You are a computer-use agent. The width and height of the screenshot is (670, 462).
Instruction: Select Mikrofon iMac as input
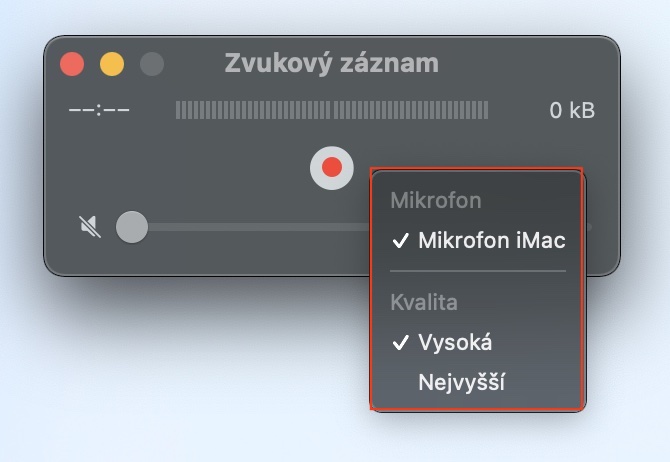click(478, 240)
